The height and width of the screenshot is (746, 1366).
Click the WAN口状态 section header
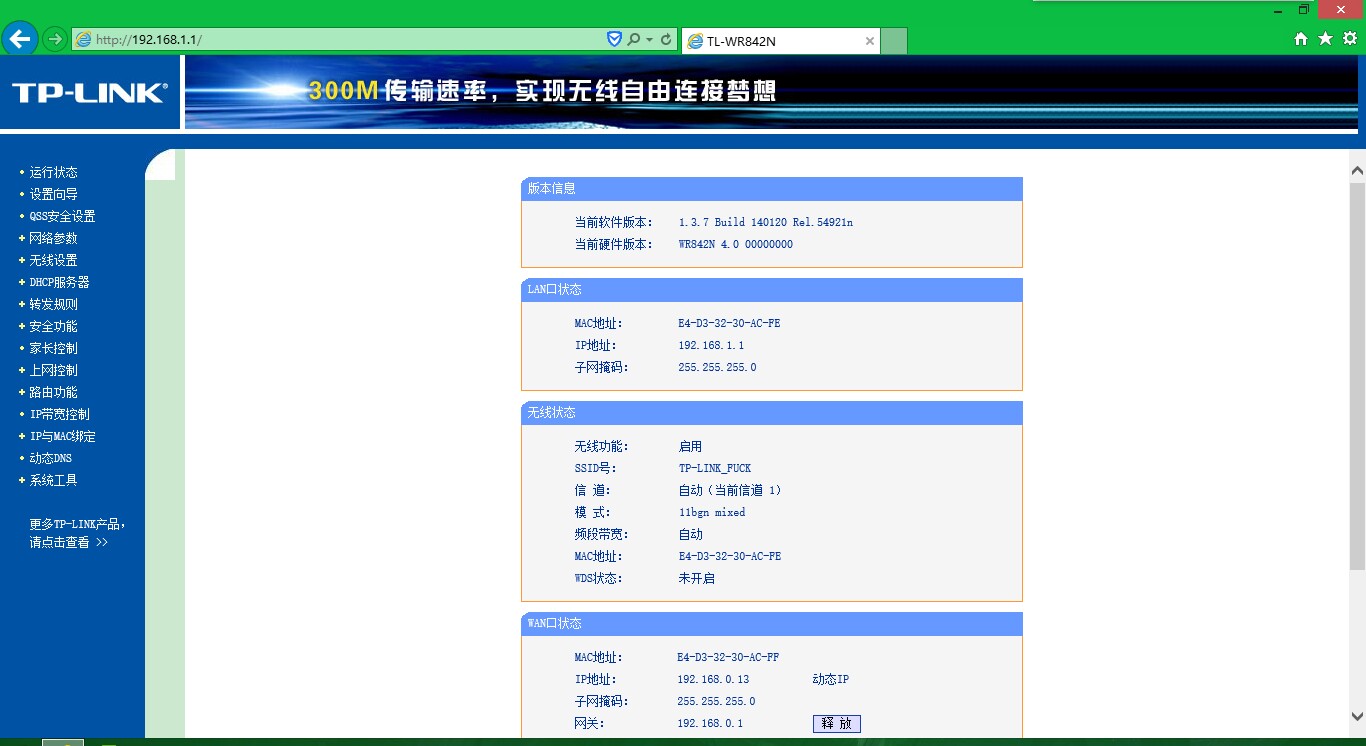point(772,624)
